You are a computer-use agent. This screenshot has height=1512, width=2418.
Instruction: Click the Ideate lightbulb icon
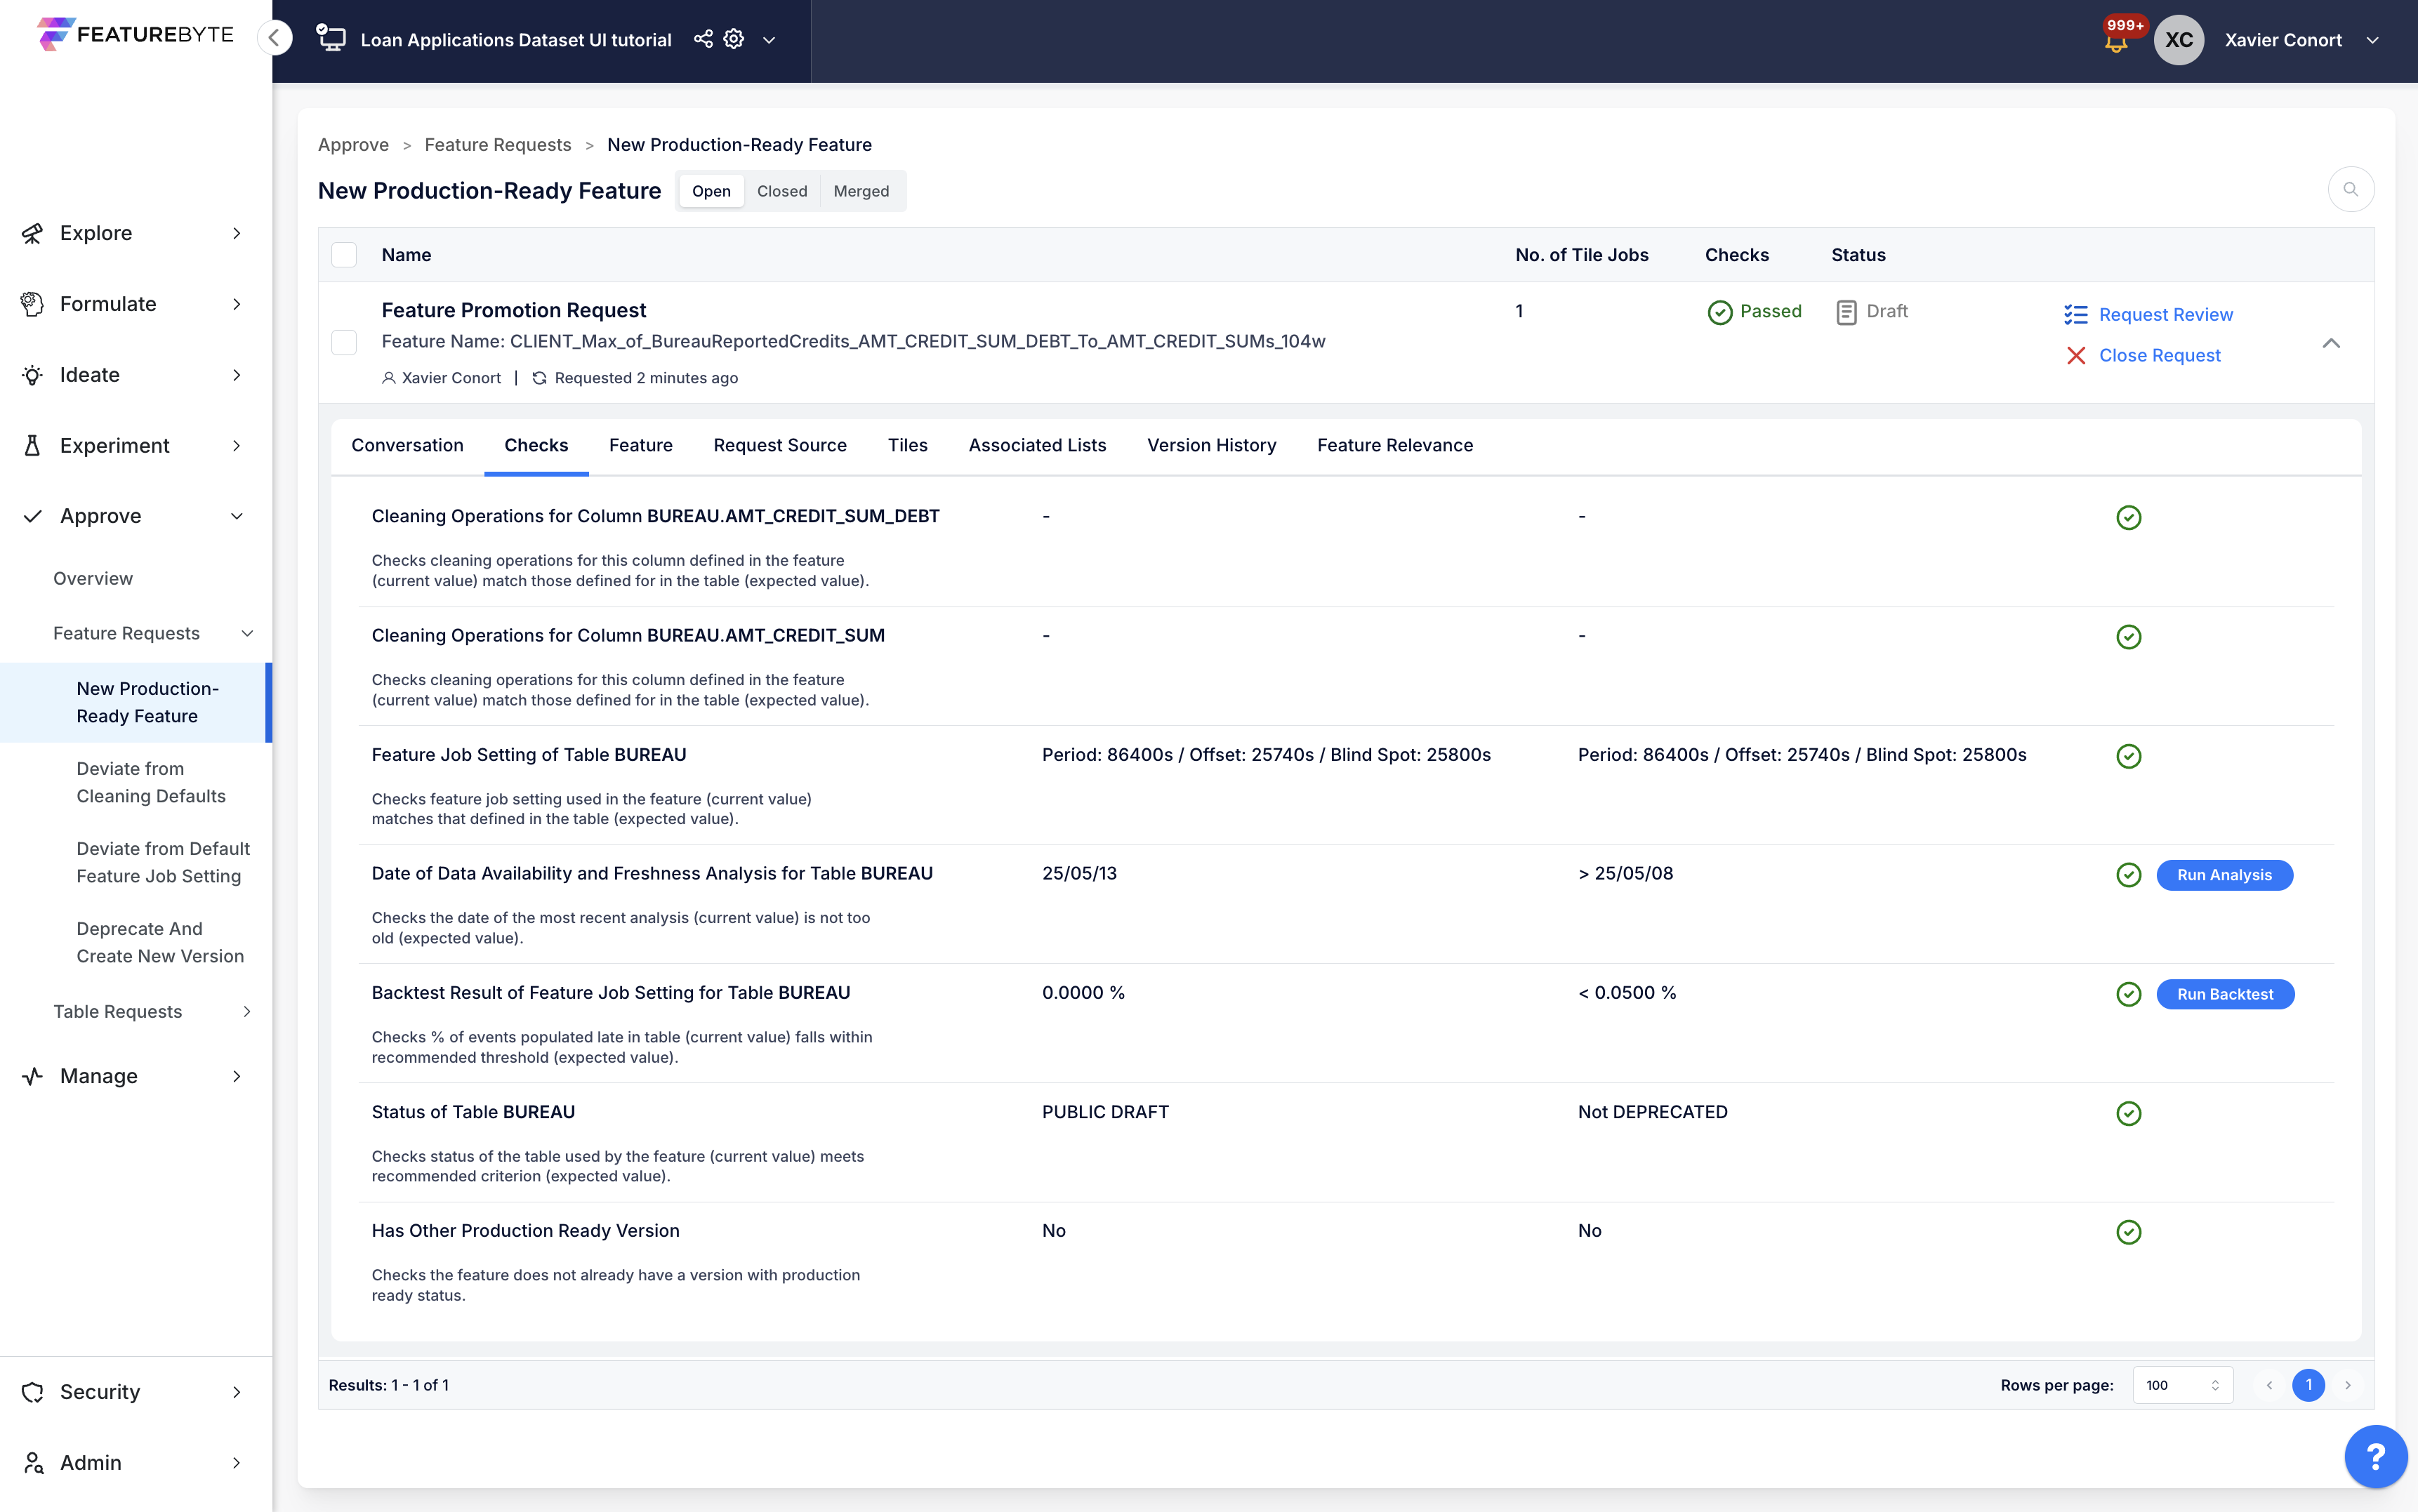32,375
